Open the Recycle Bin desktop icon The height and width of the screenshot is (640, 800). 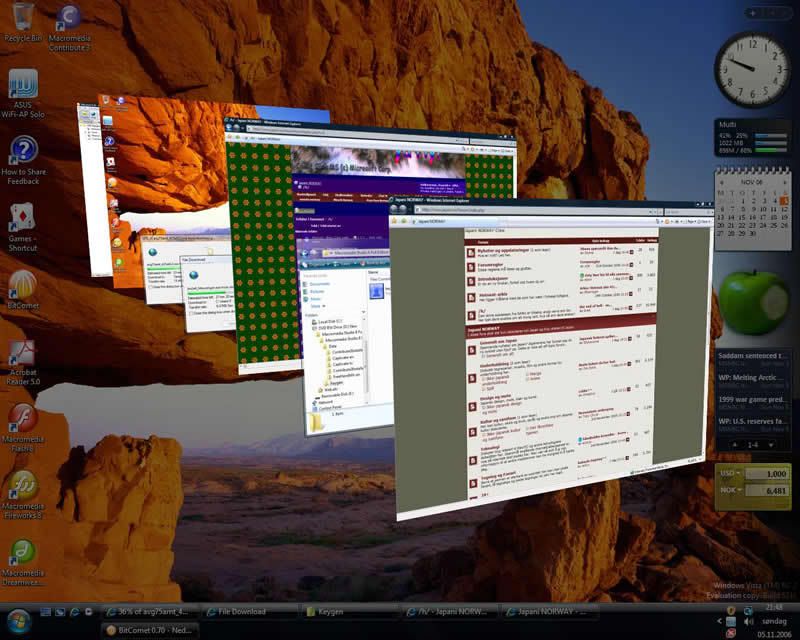22,21
